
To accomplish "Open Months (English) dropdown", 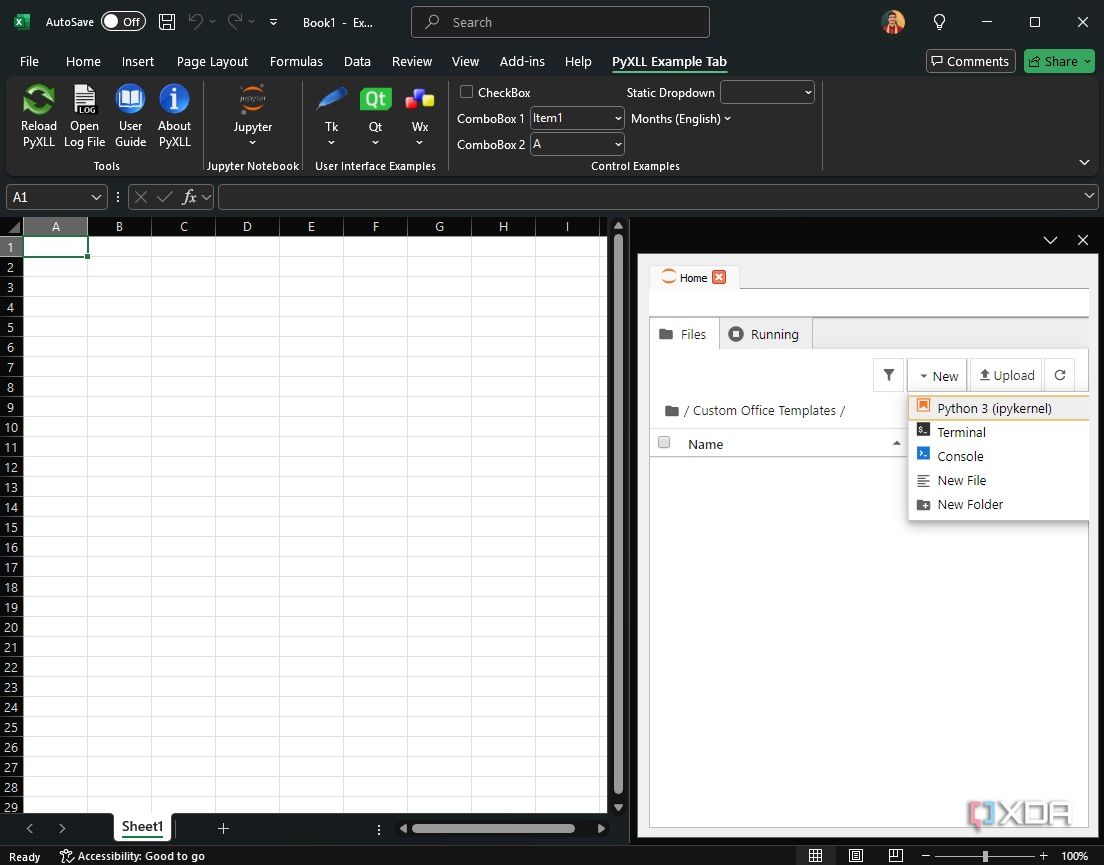I will tap(681, 118).
